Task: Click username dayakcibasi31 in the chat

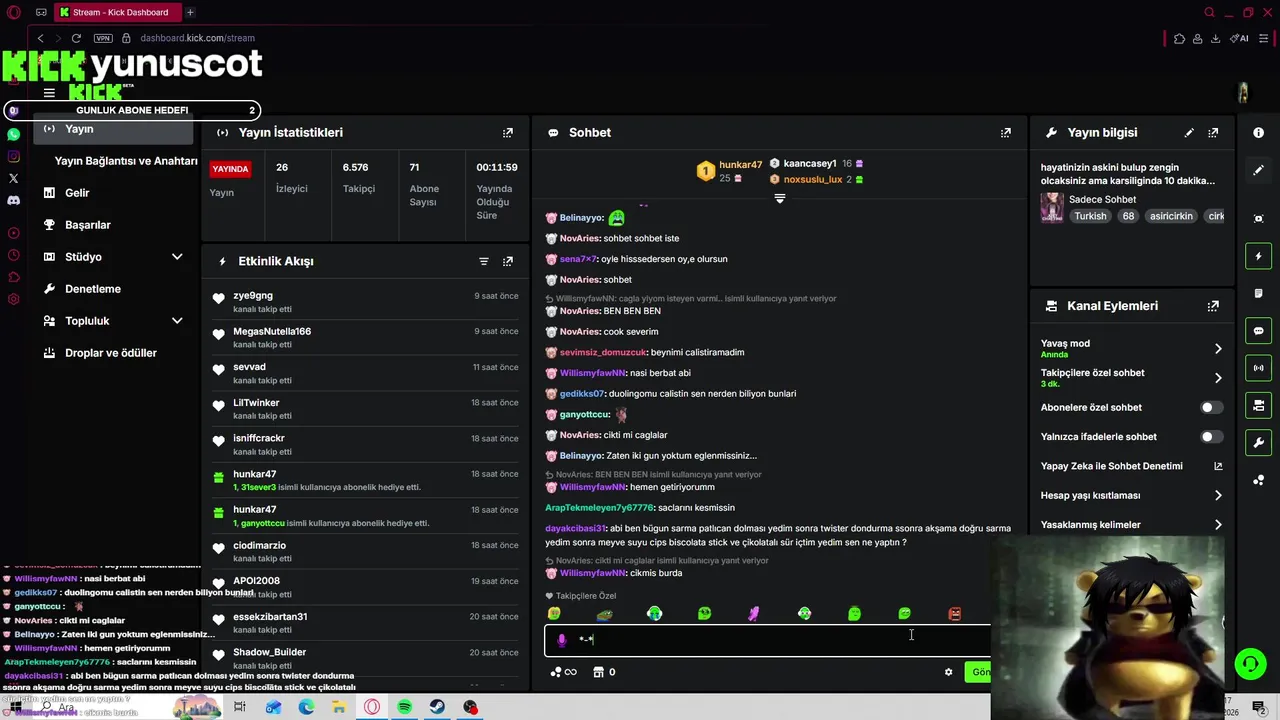Action: (575, 528)
